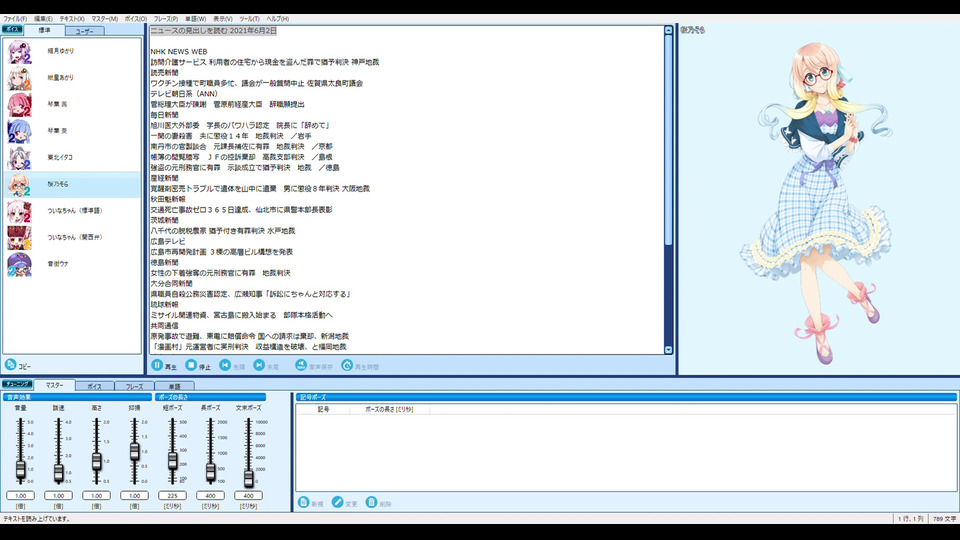Viewport: 960px width, 540px height.
Task: Stop reading with the 停止 button
Action: tap(198, 366)
